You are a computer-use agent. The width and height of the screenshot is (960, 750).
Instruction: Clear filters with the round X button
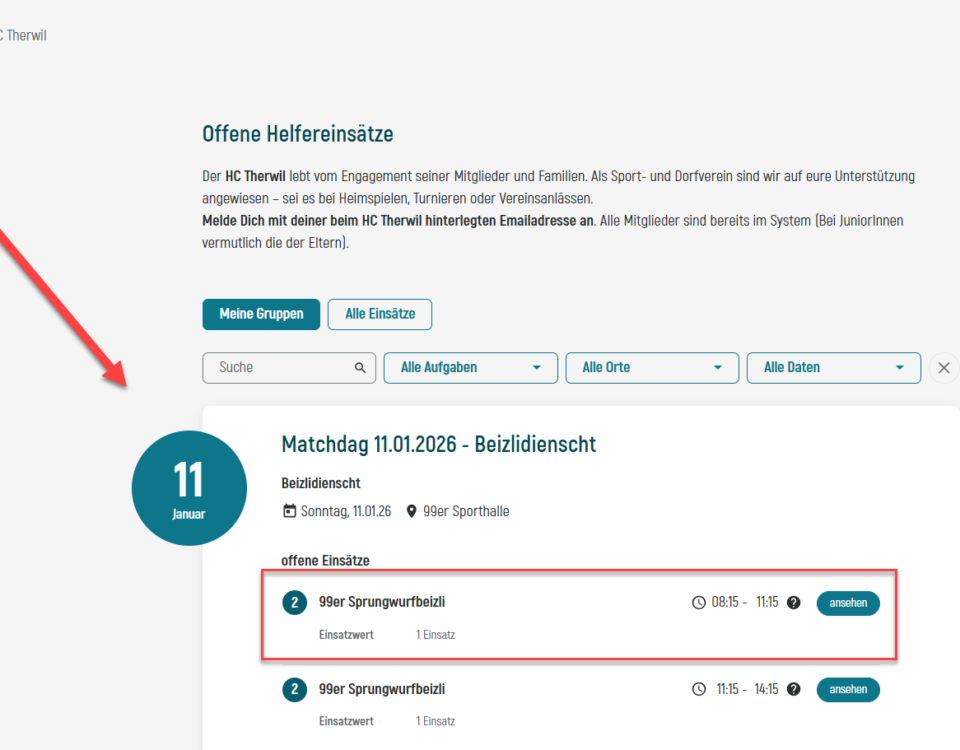point(943,368)
